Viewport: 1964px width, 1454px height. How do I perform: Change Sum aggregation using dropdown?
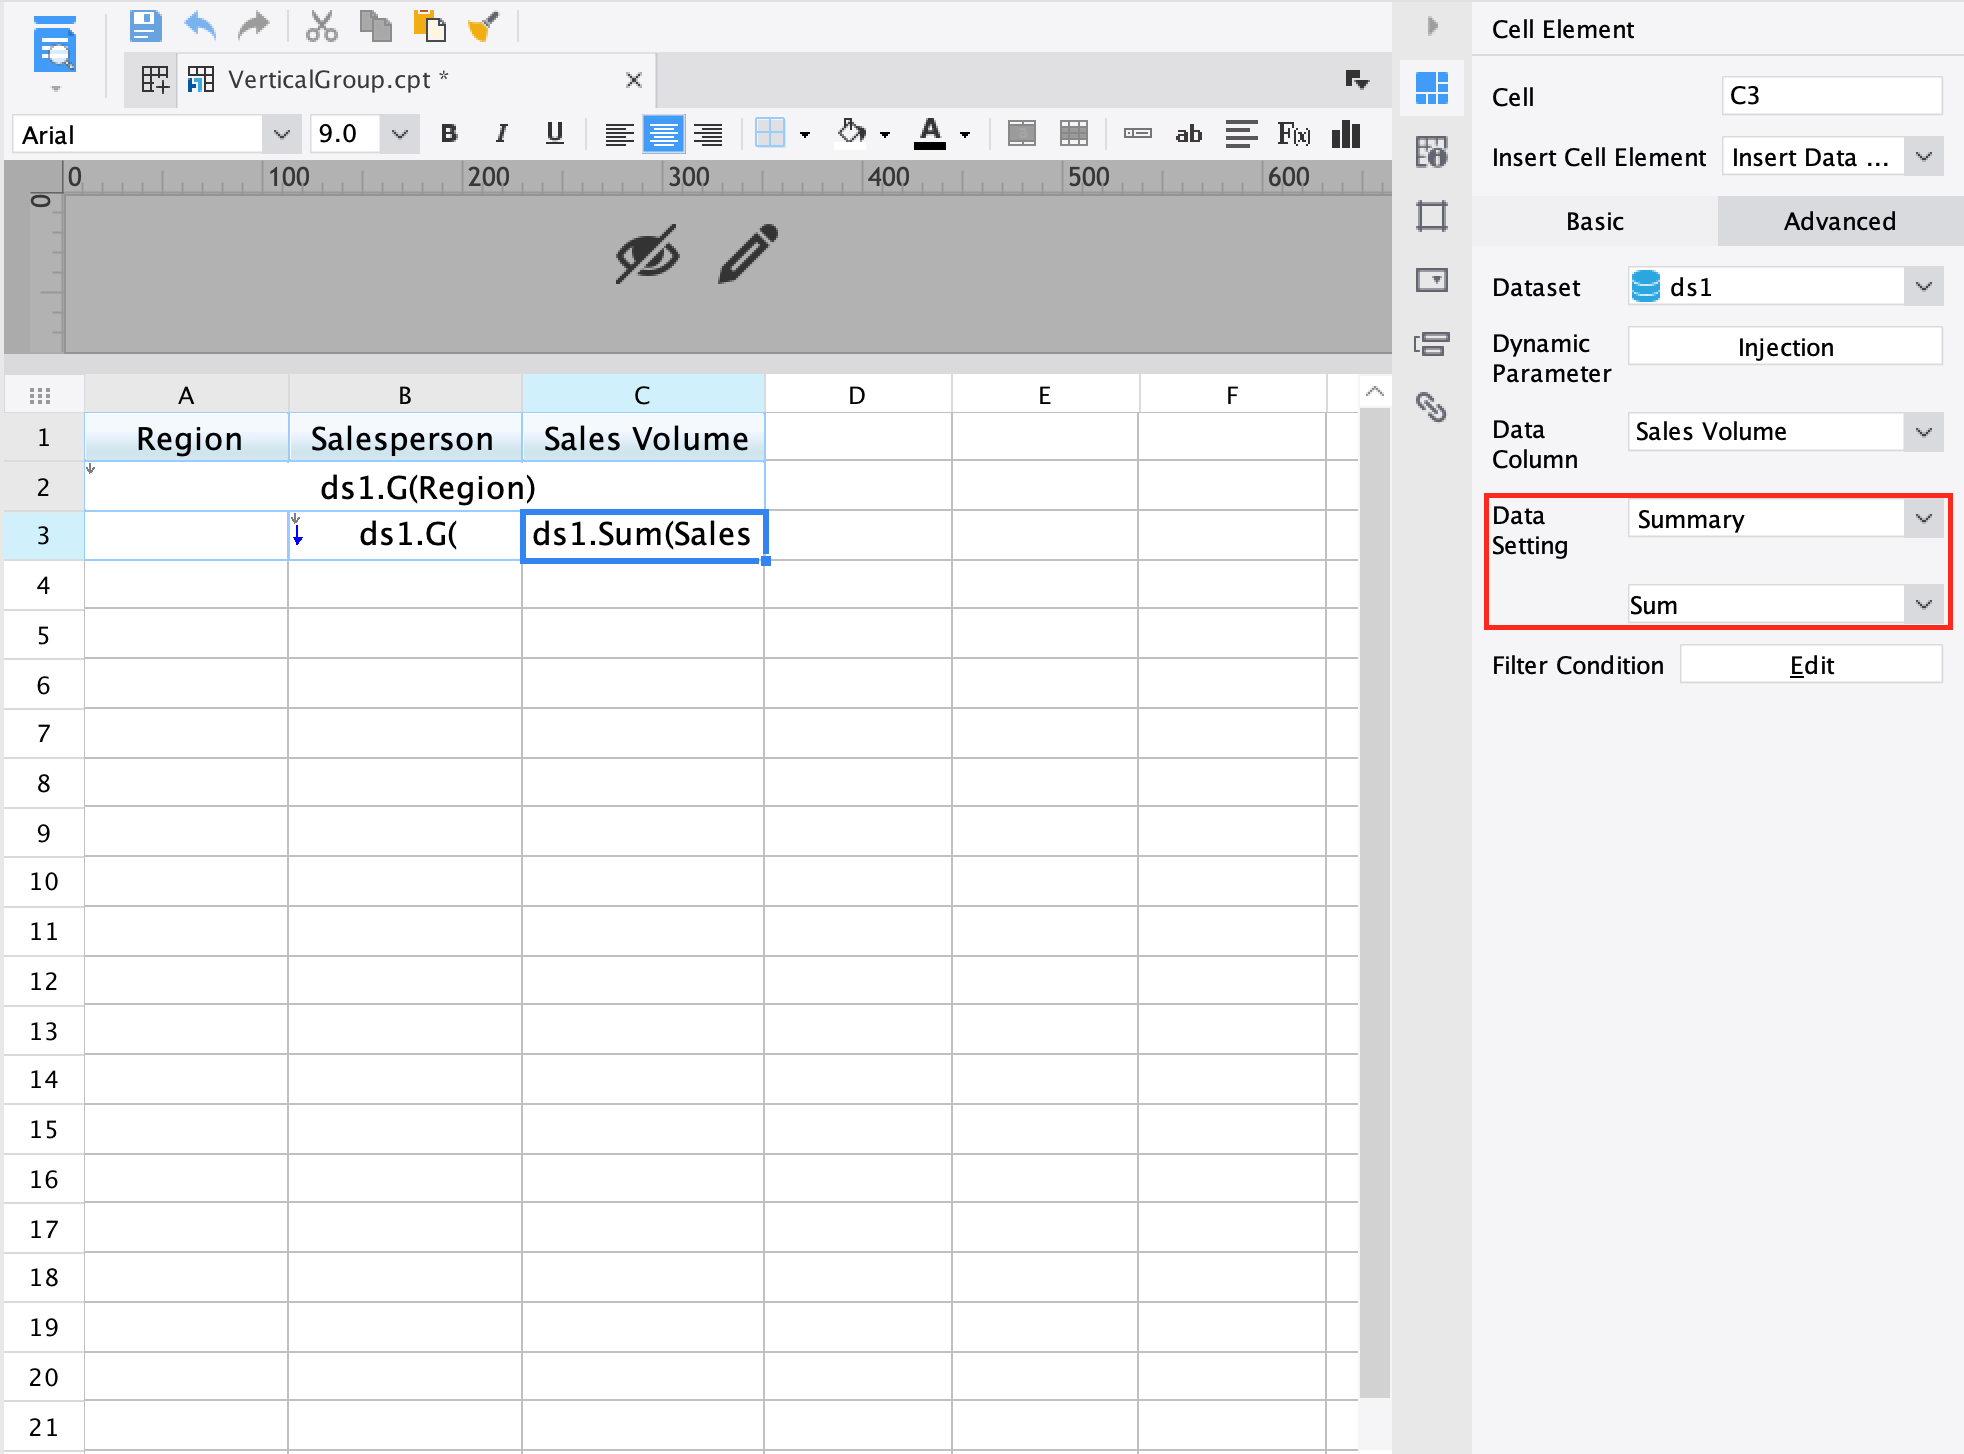[x=1922, y=604]
